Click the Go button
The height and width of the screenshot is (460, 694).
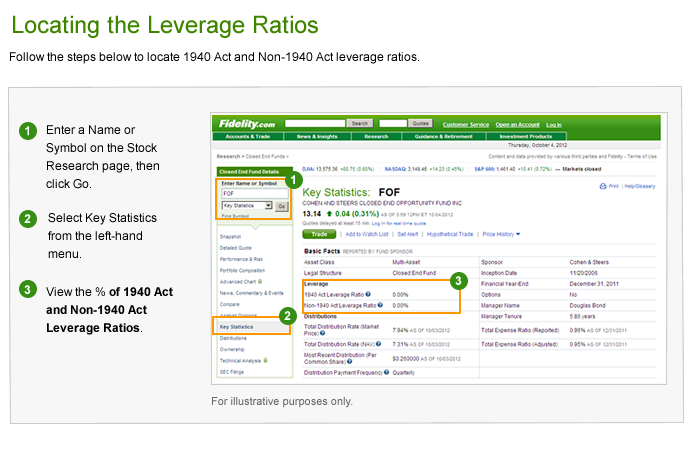(280, 206)
